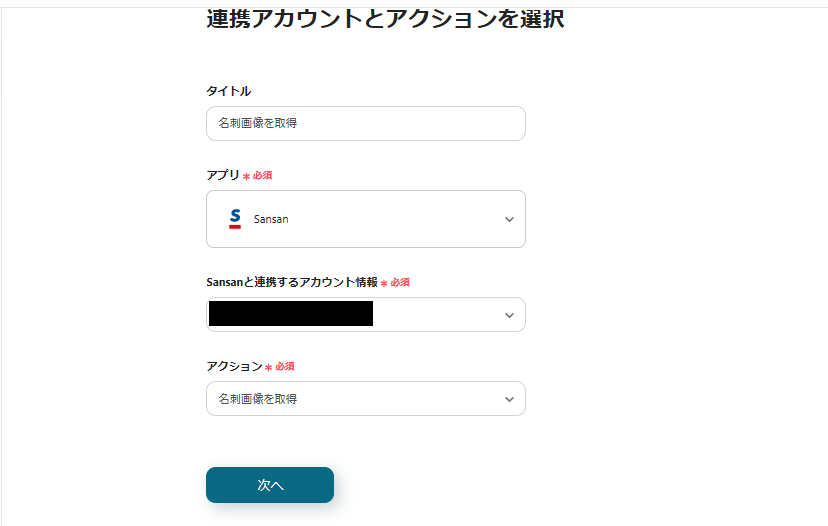Select the blacked-out account value
The image size is (828, 526).
pyautogui.click(x=290, y=314)
